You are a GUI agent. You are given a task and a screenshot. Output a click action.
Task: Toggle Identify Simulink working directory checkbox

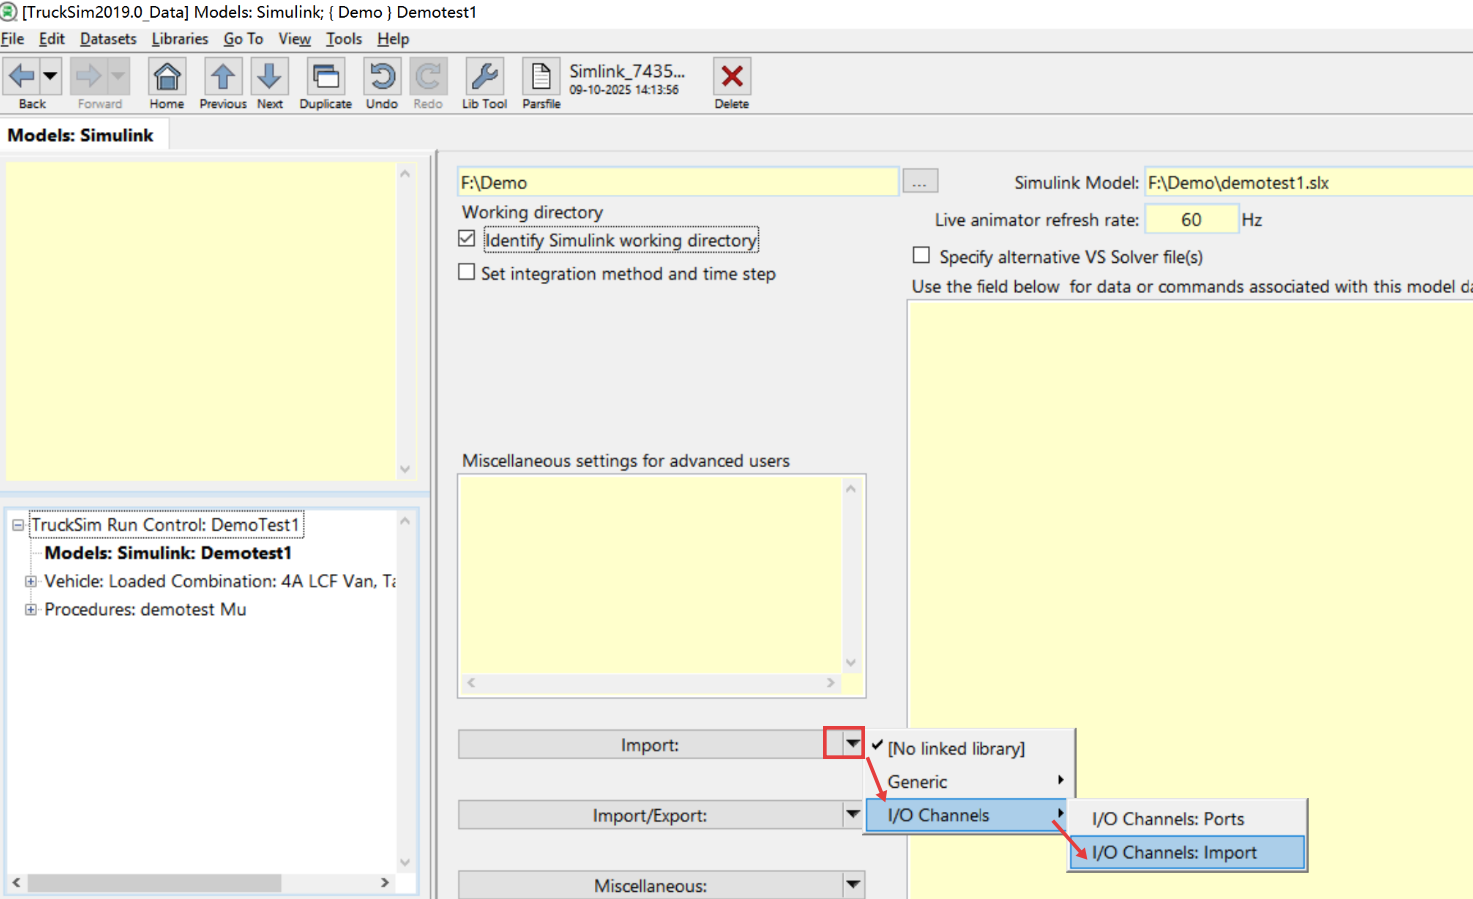tap(467, 239)
